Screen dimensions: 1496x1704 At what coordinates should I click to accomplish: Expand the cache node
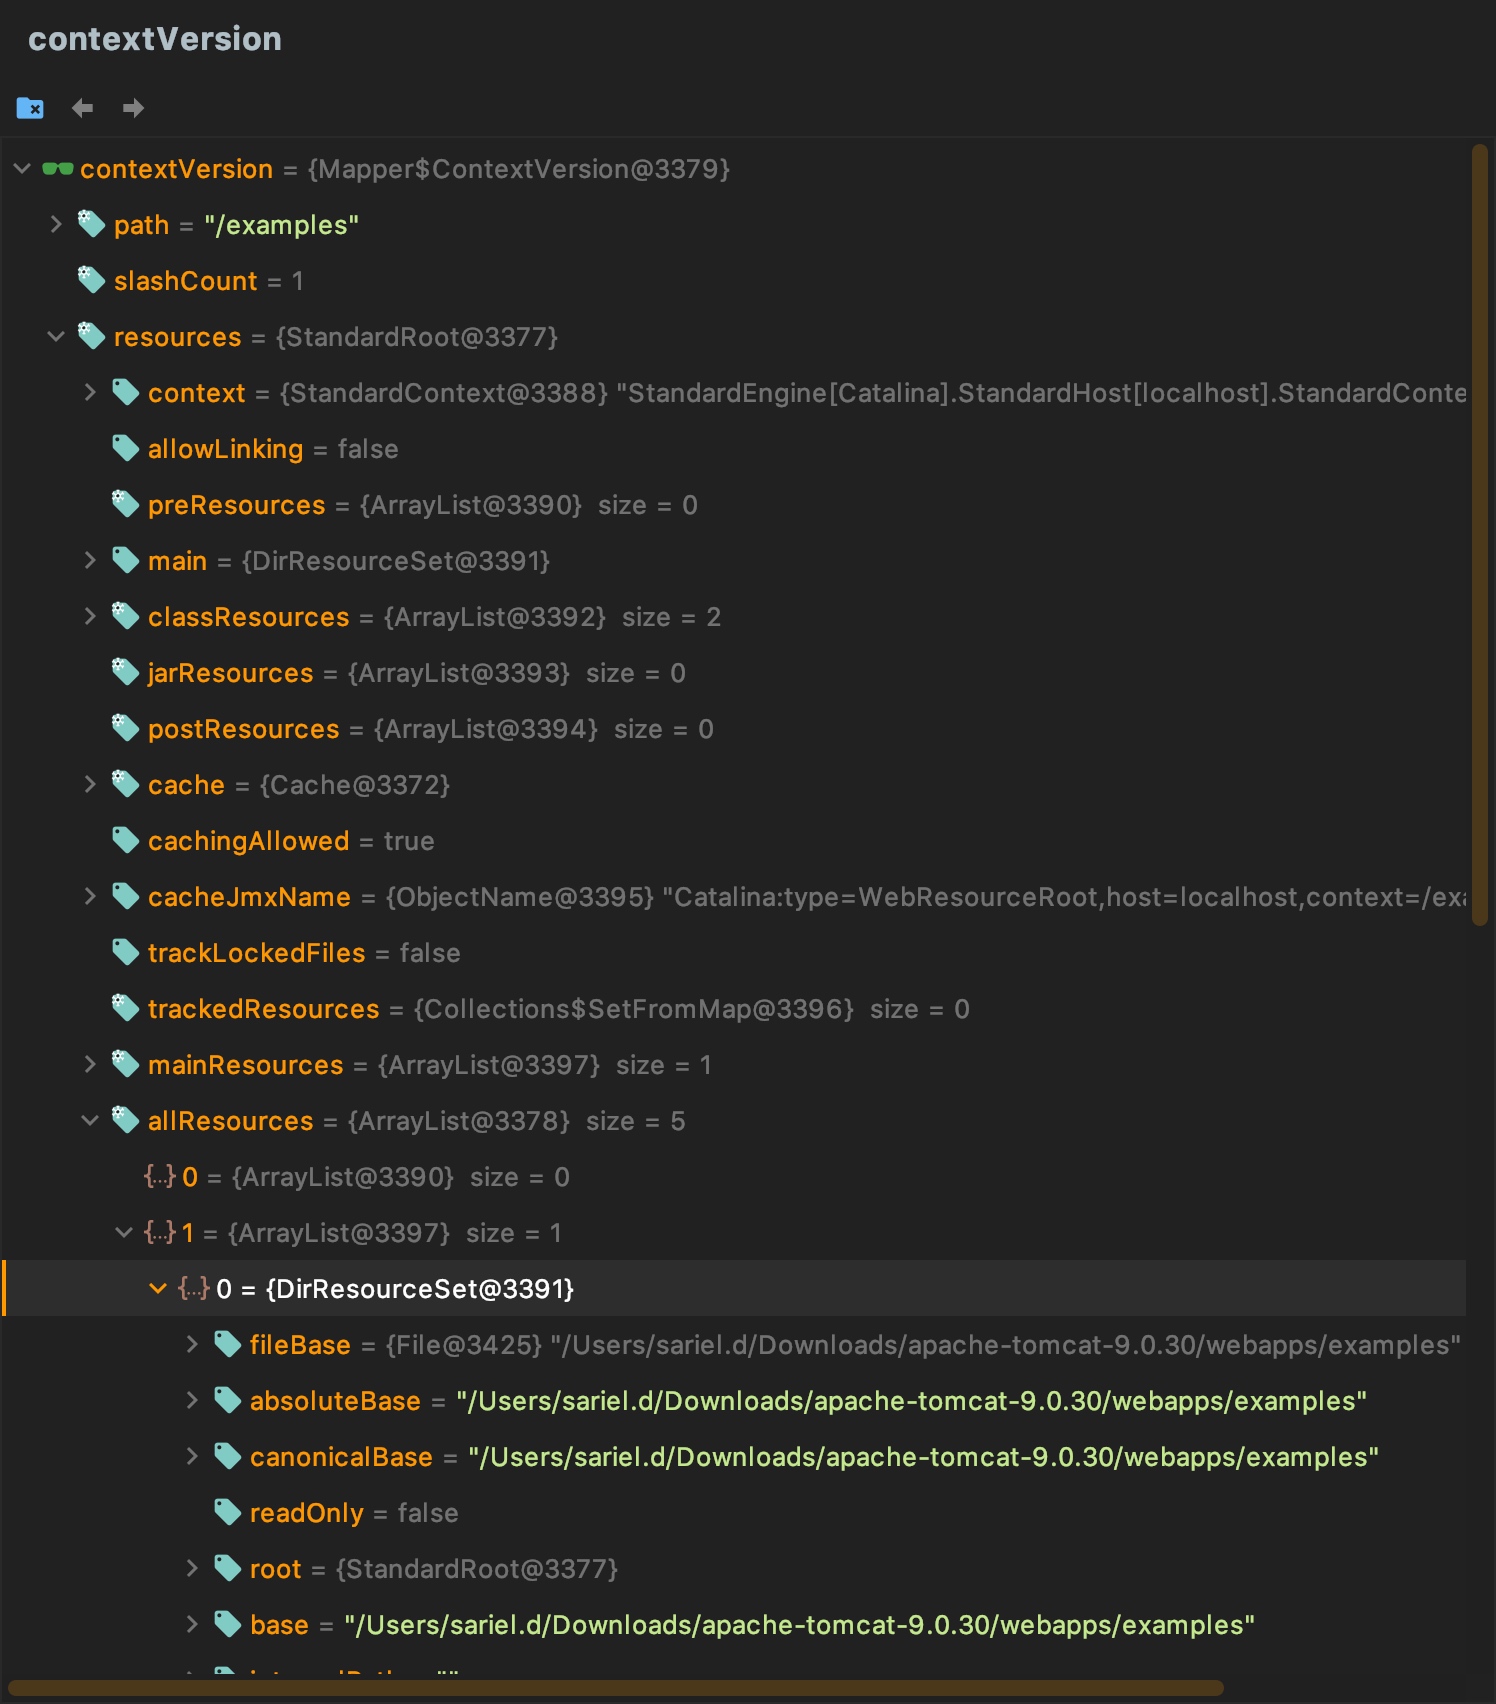point(90,784)
